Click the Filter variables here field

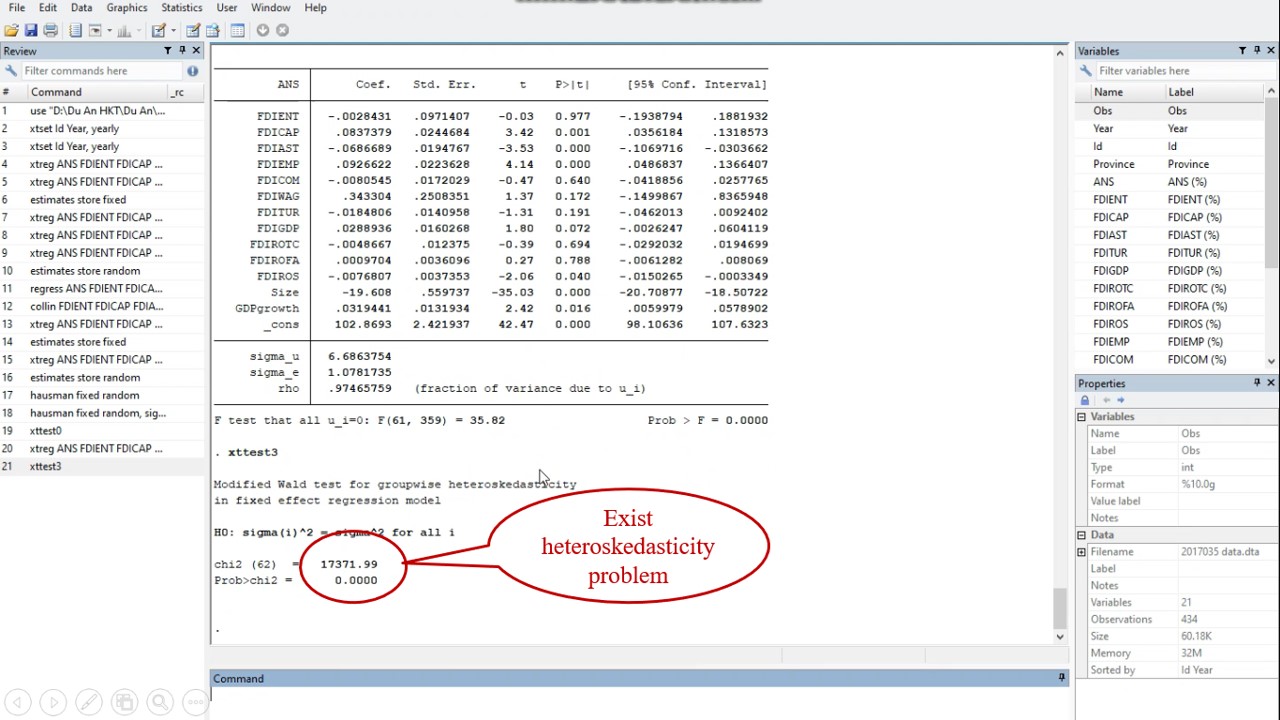coord(1170,71)
